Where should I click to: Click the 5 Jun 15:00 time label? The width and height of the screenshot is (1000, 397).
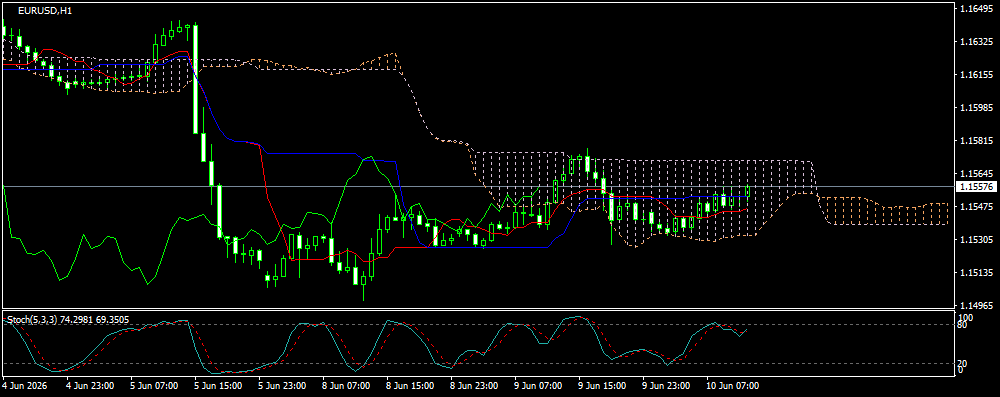(218, 386)
